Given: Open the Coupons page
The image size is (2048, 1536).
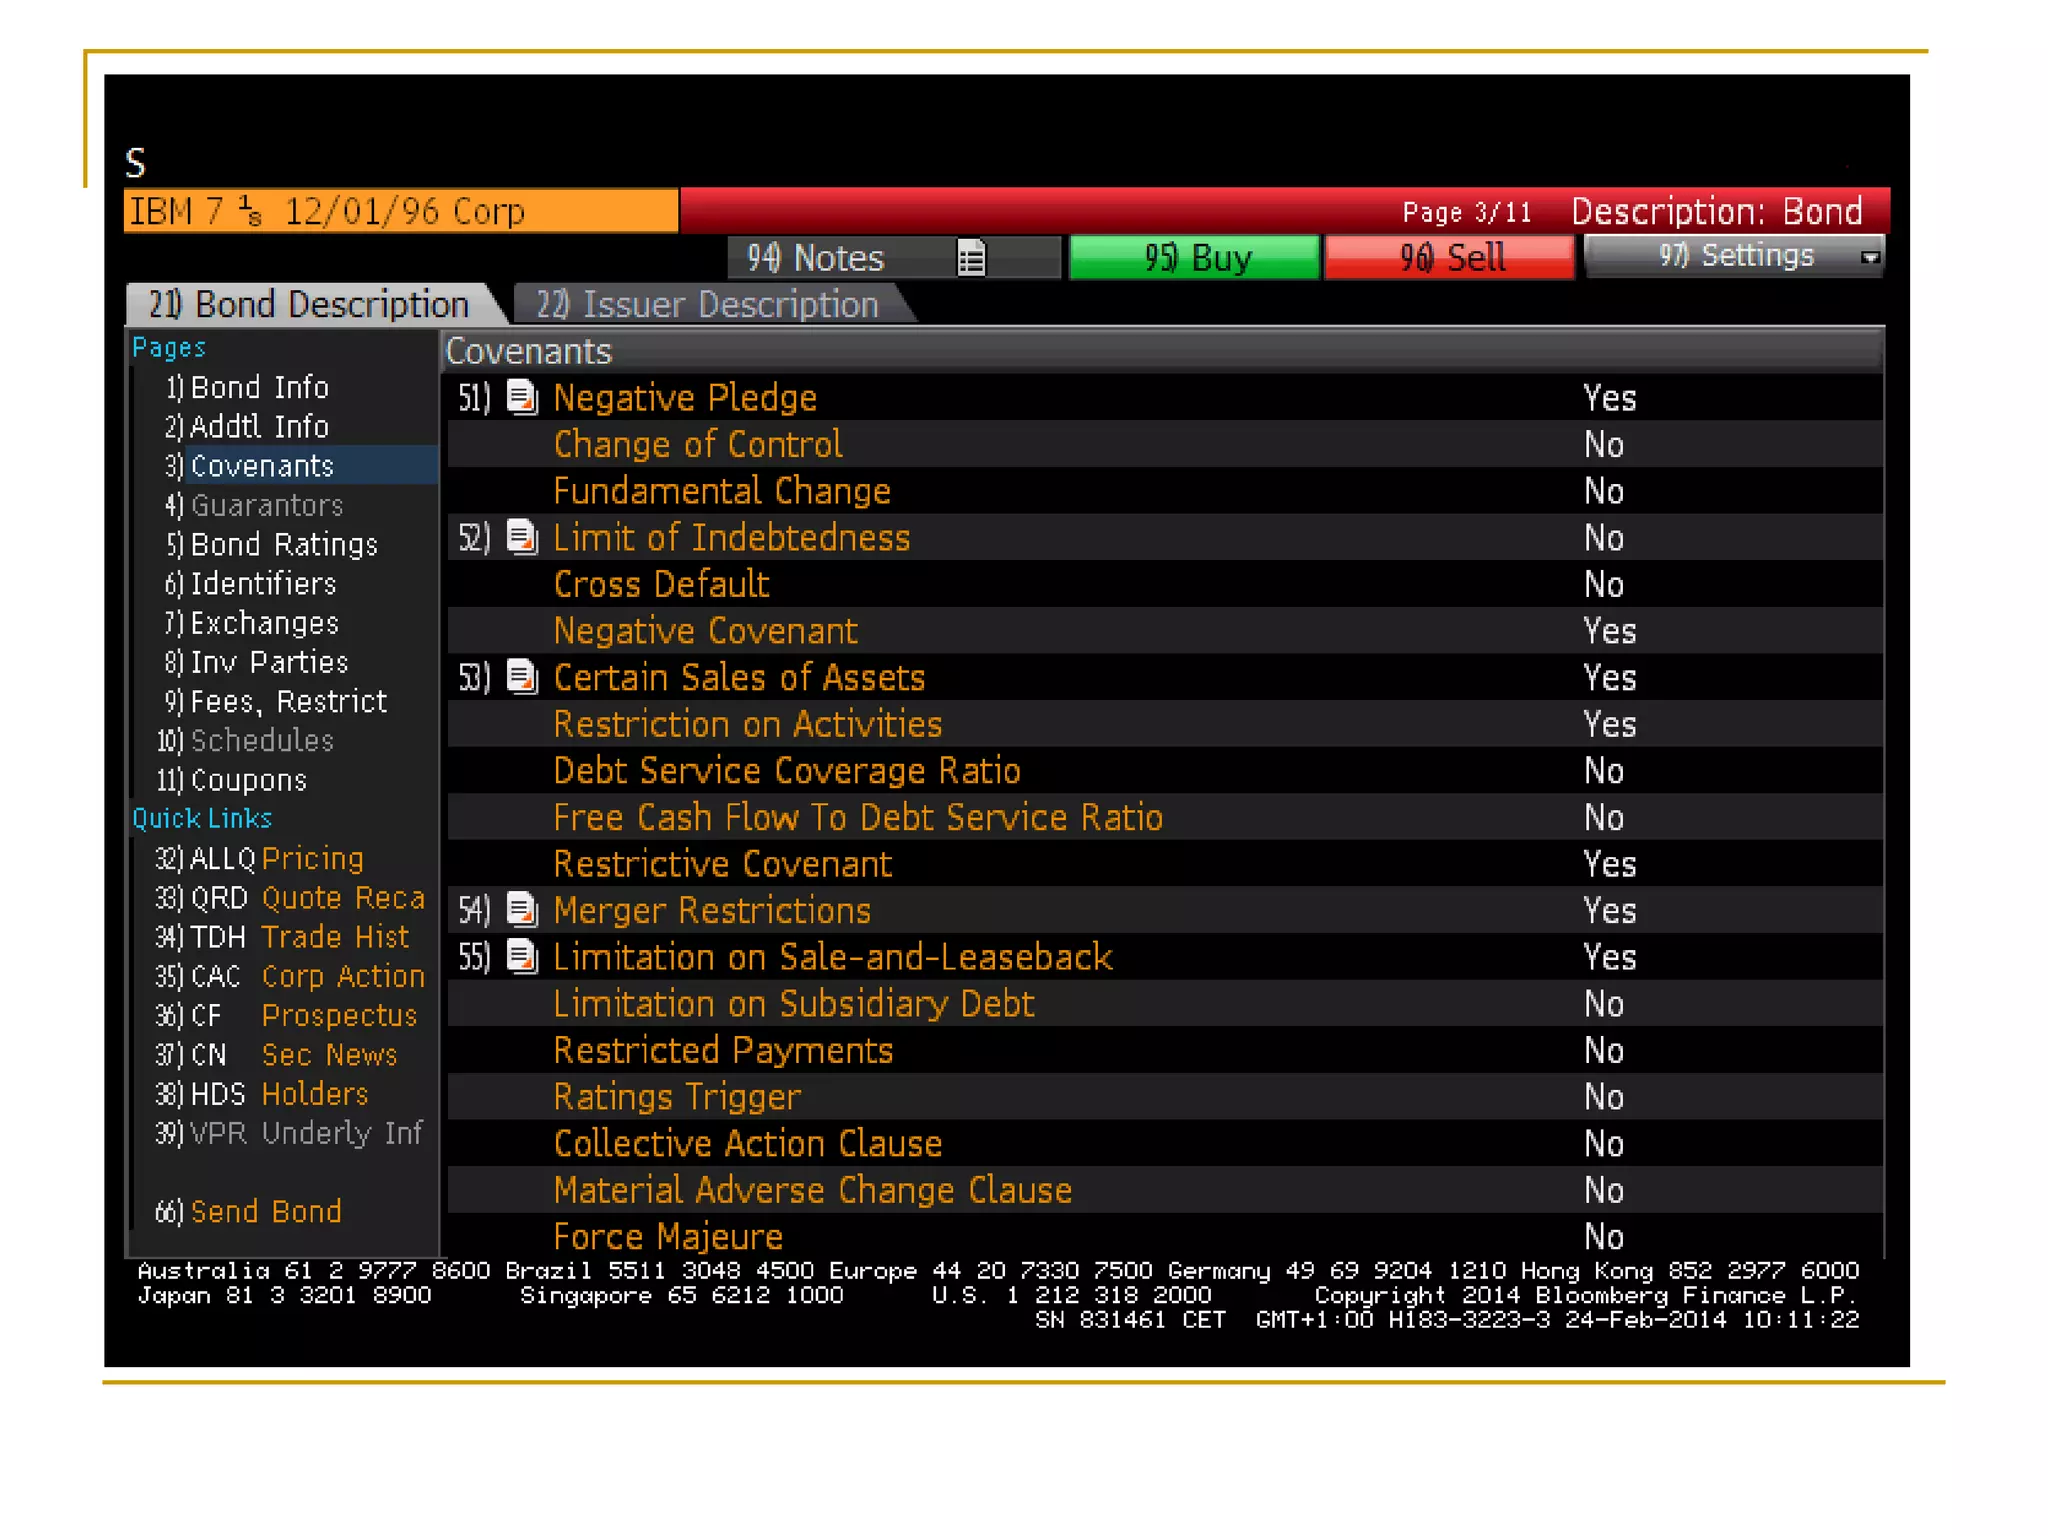Looking at the screenshot, I should (x=248, y=780).
